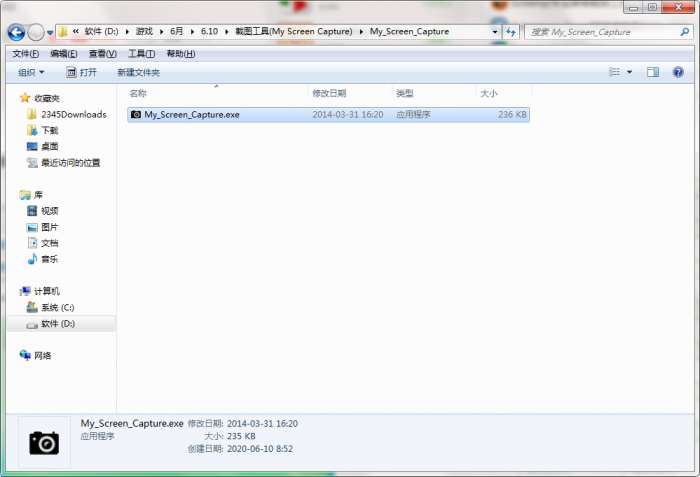This screenshot has width=700, height=477.
Task: Open the 文件(F) menu
Action: click(x=25, y=54)
